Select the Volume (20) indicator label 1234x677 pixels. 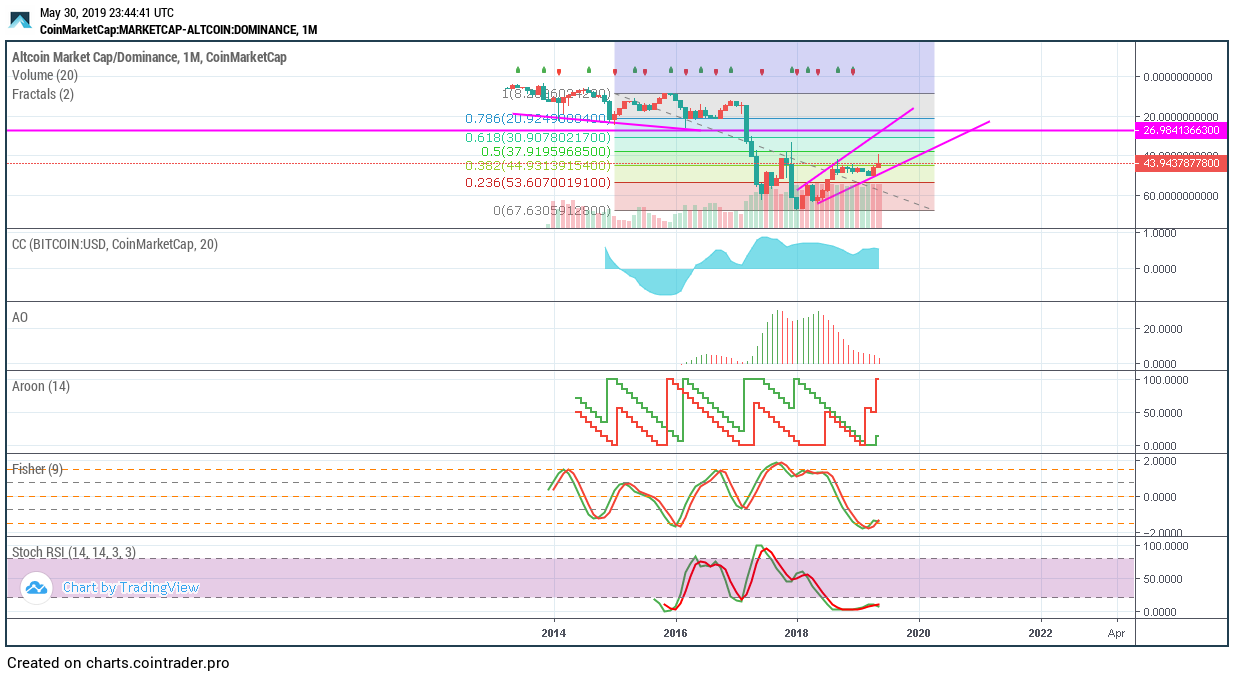[45, 76]
